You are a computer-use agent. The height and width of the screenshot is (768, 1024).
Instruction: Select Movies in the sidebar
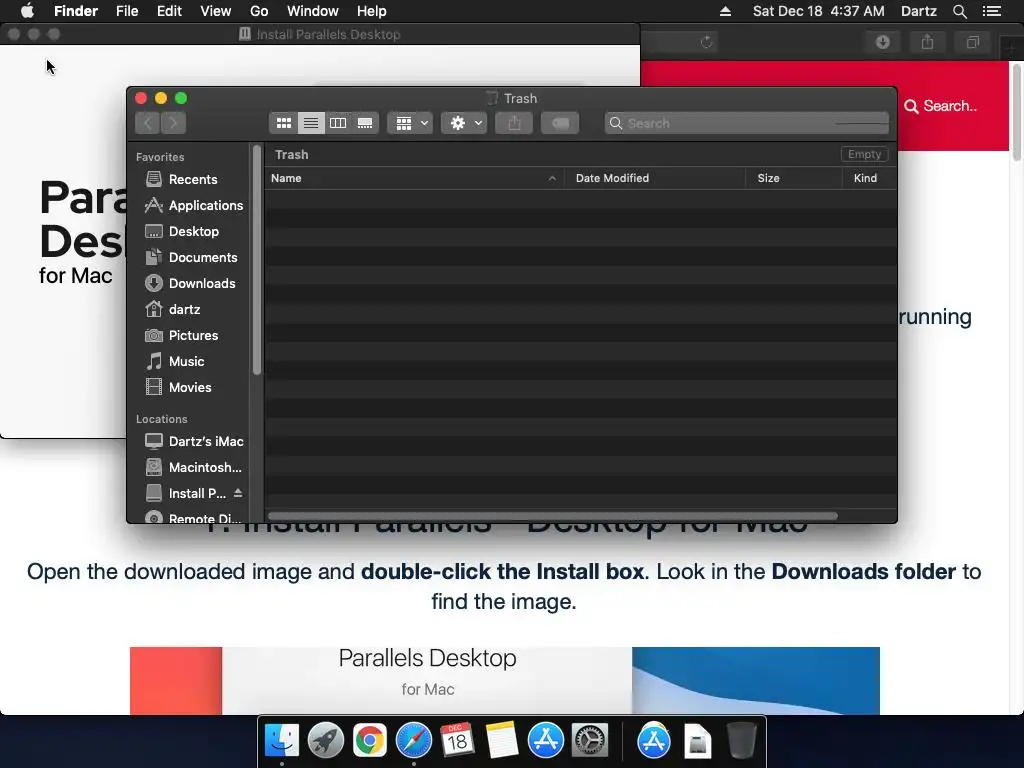[x=178, y=387]
